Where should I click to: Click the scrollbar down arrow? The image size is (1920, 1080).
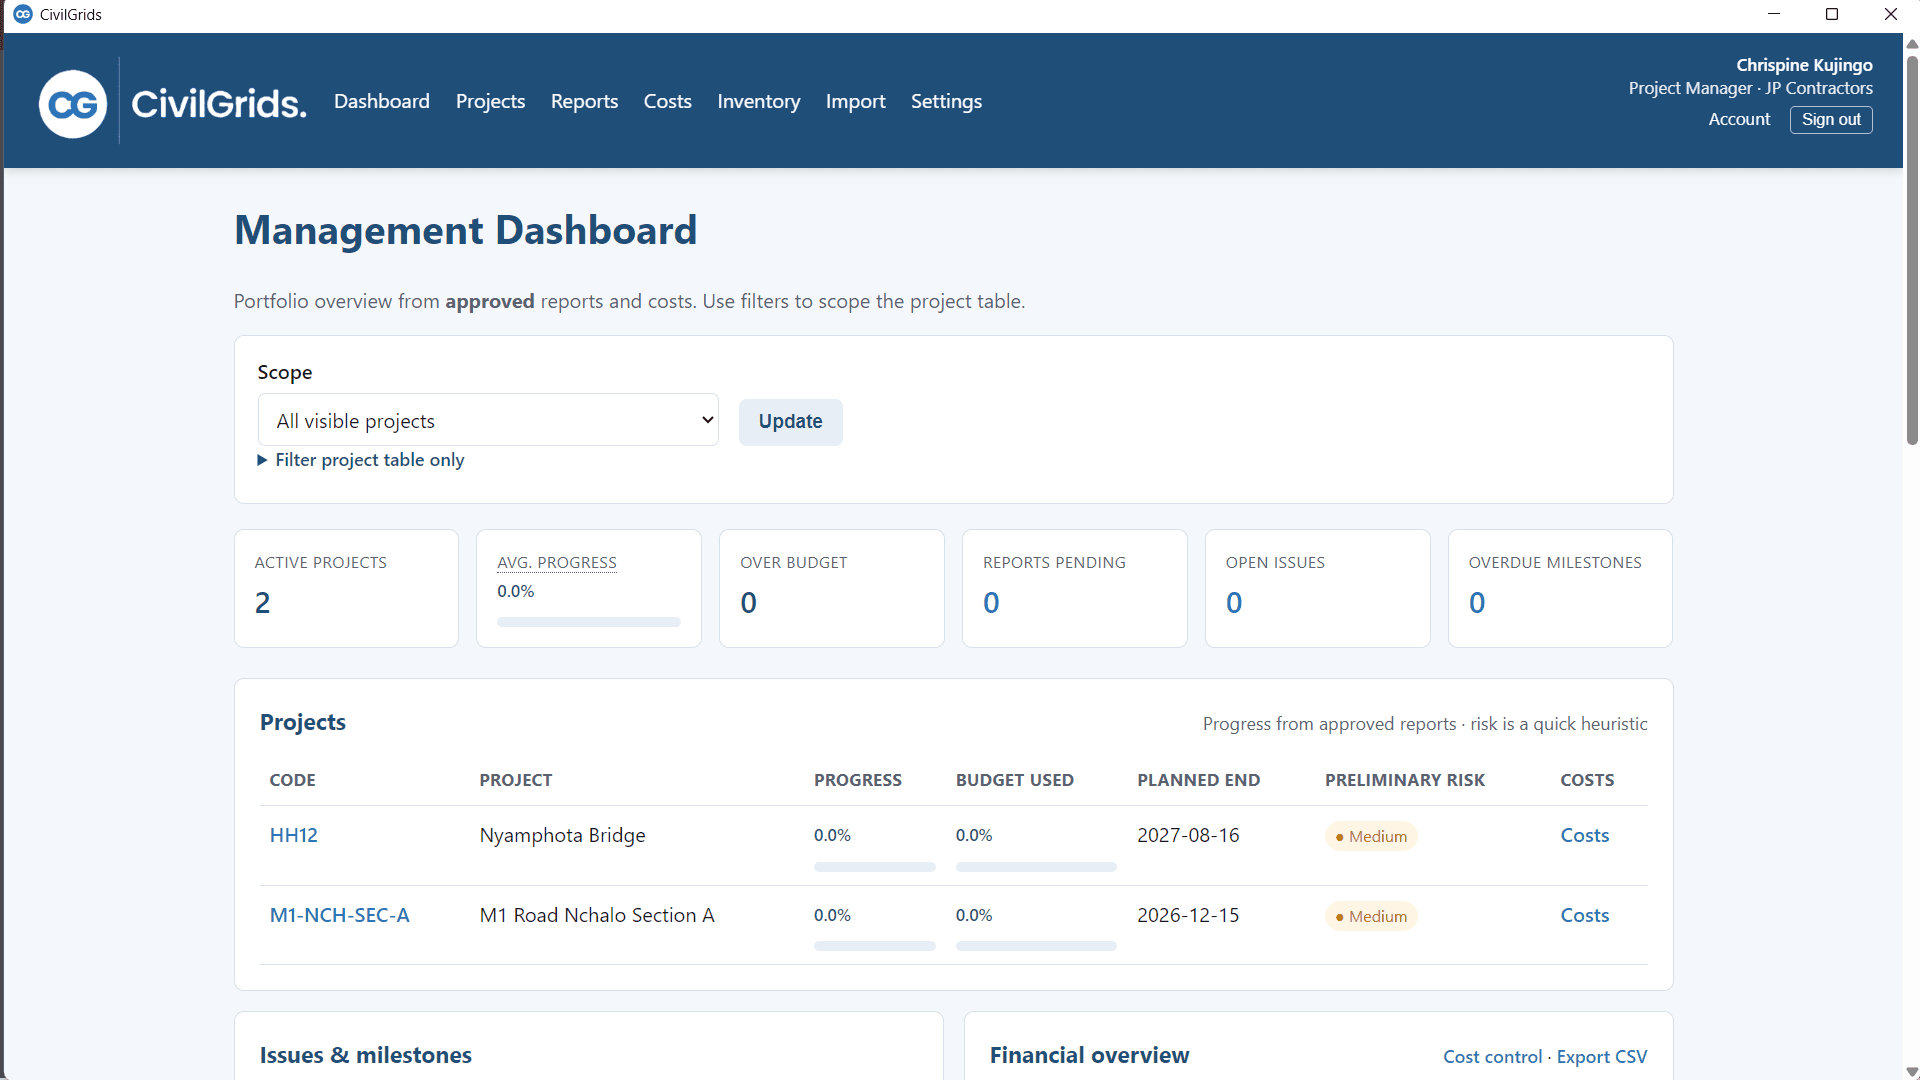[1912, 1072]
